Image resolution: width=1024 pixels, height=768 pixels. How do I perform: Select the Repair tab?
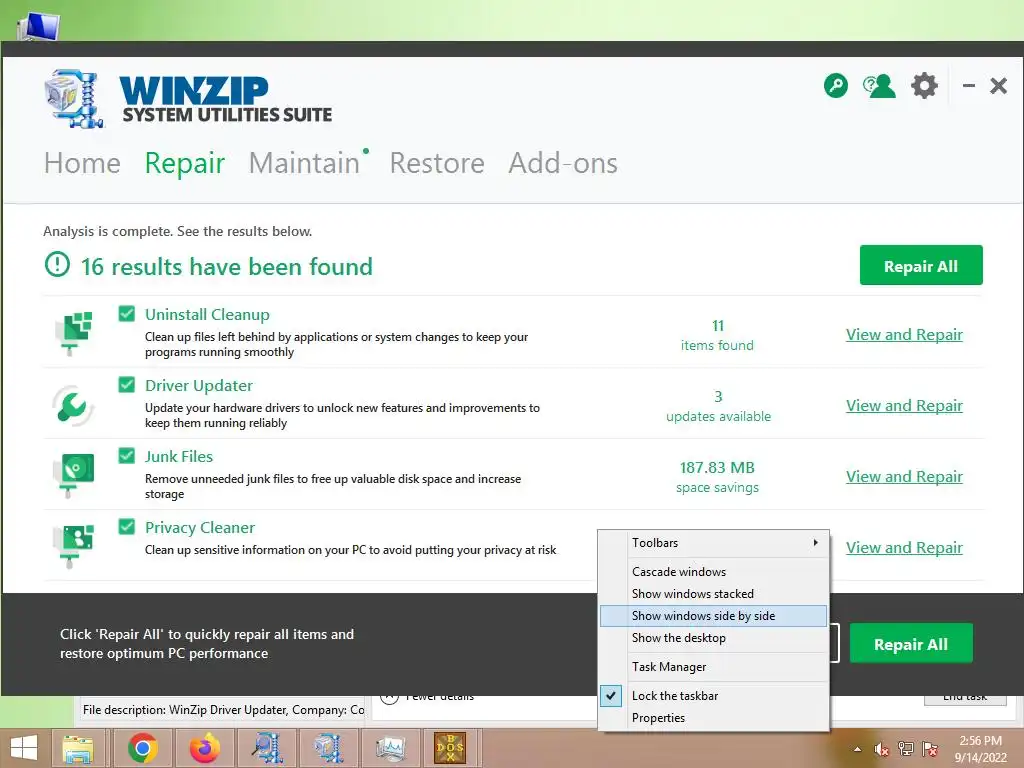click(185, 163)
